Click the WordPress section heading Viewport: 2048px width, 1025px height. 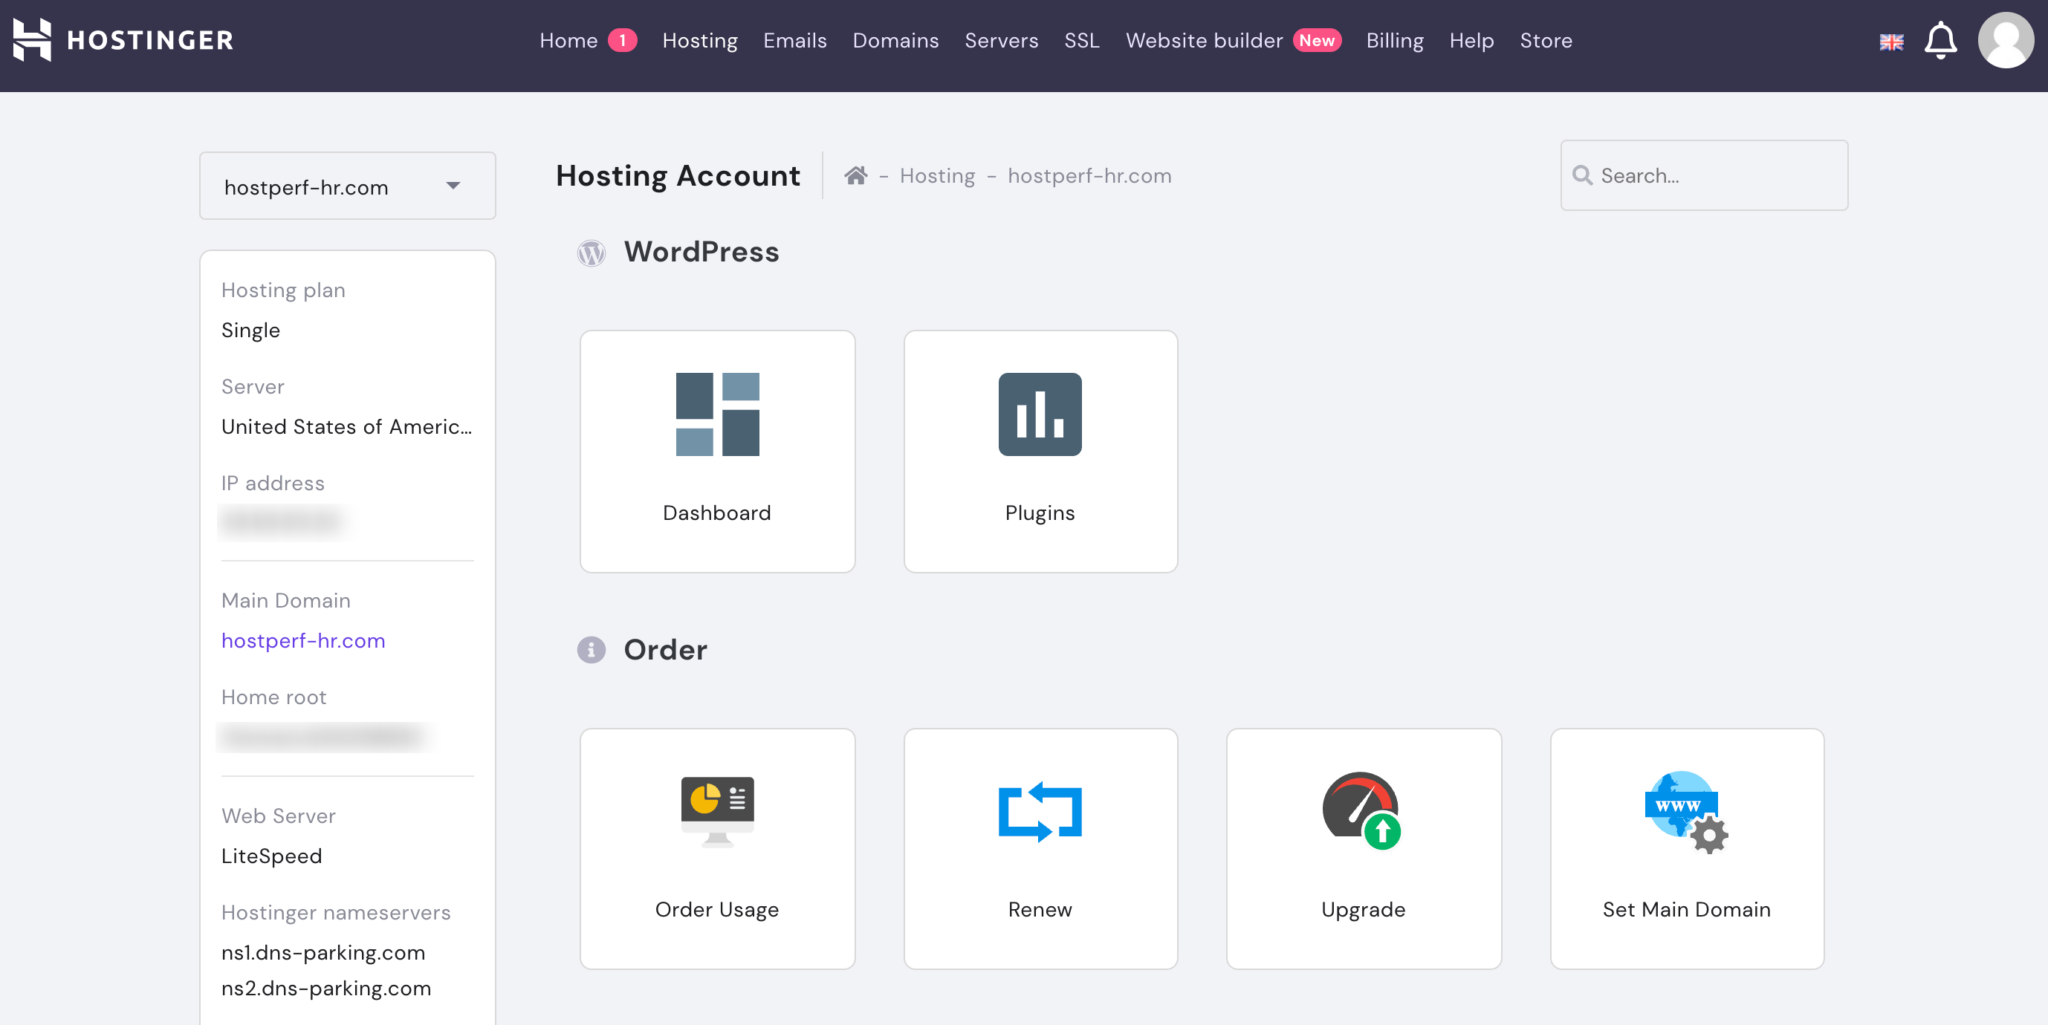click(701, 252)
